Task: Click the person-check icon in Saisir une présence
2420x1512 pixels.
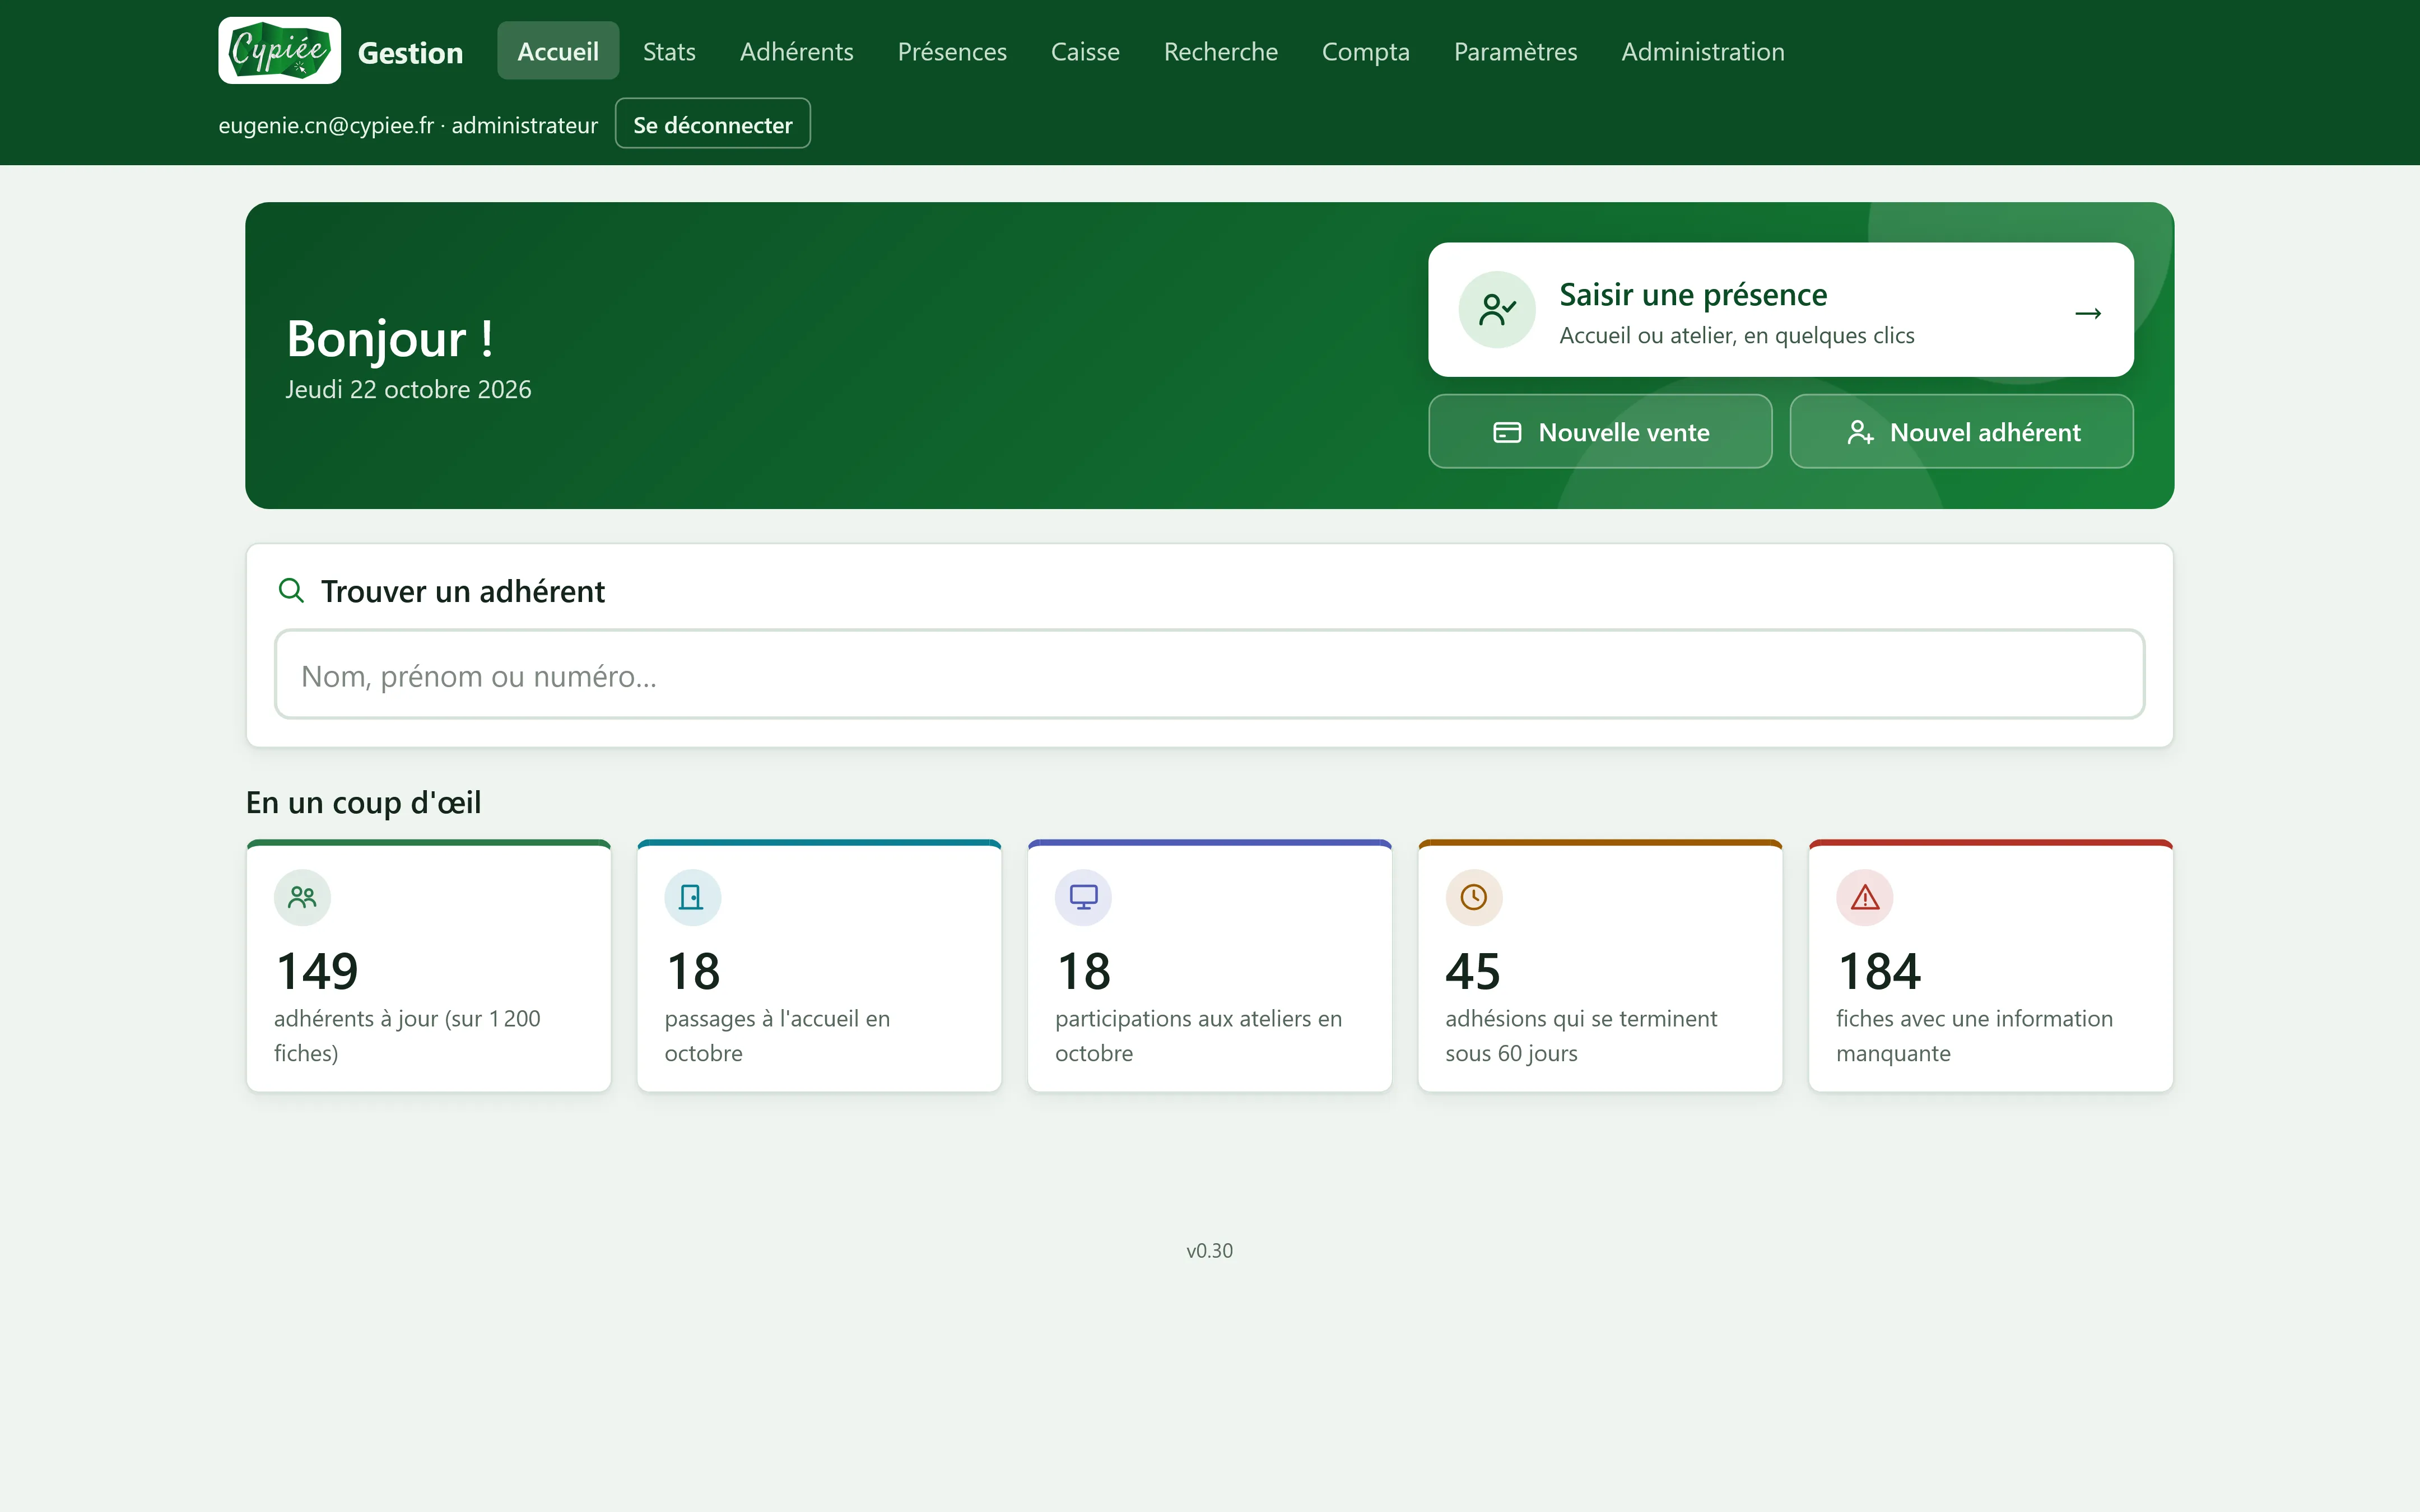Action: pos(1497,309)
